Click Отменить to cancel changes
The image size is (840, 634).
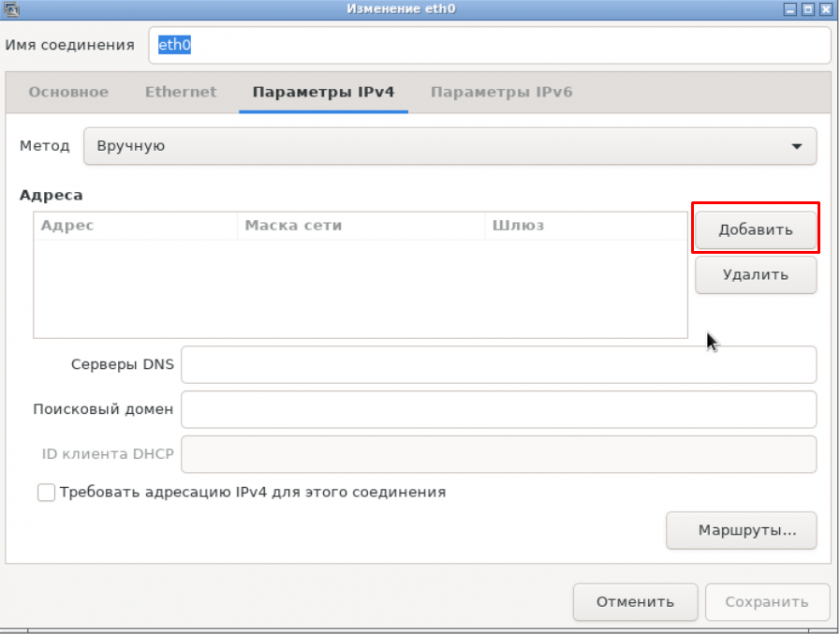[x=634, y=602]
